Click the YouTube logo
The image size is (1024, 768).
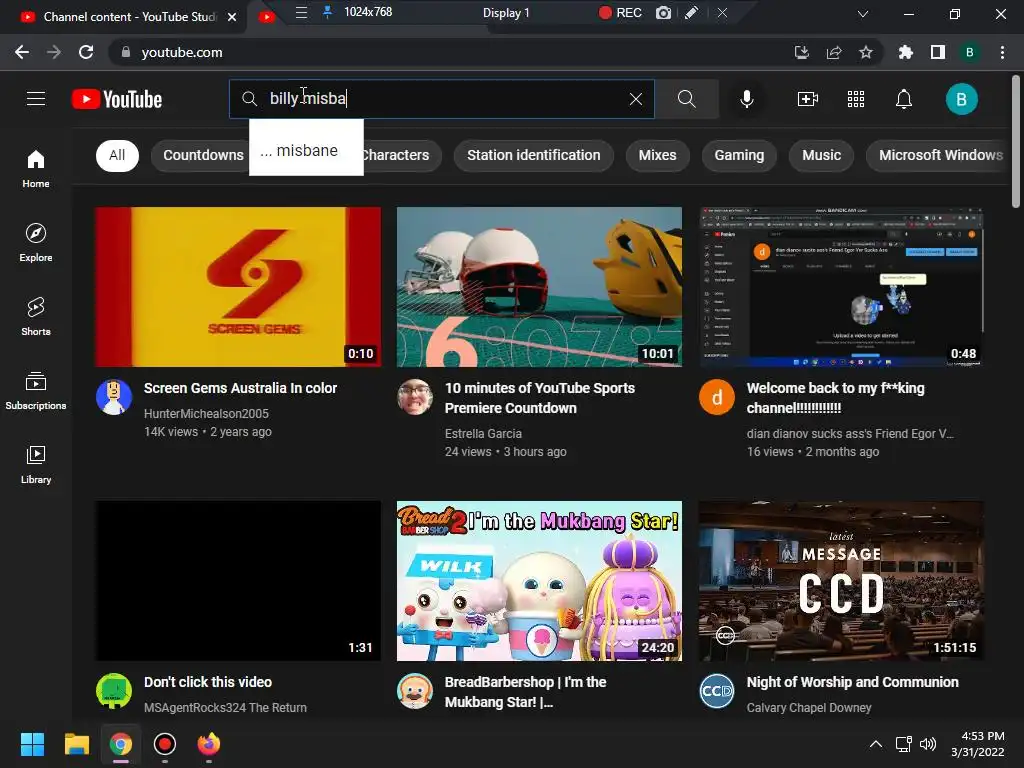tap(117, 99)
